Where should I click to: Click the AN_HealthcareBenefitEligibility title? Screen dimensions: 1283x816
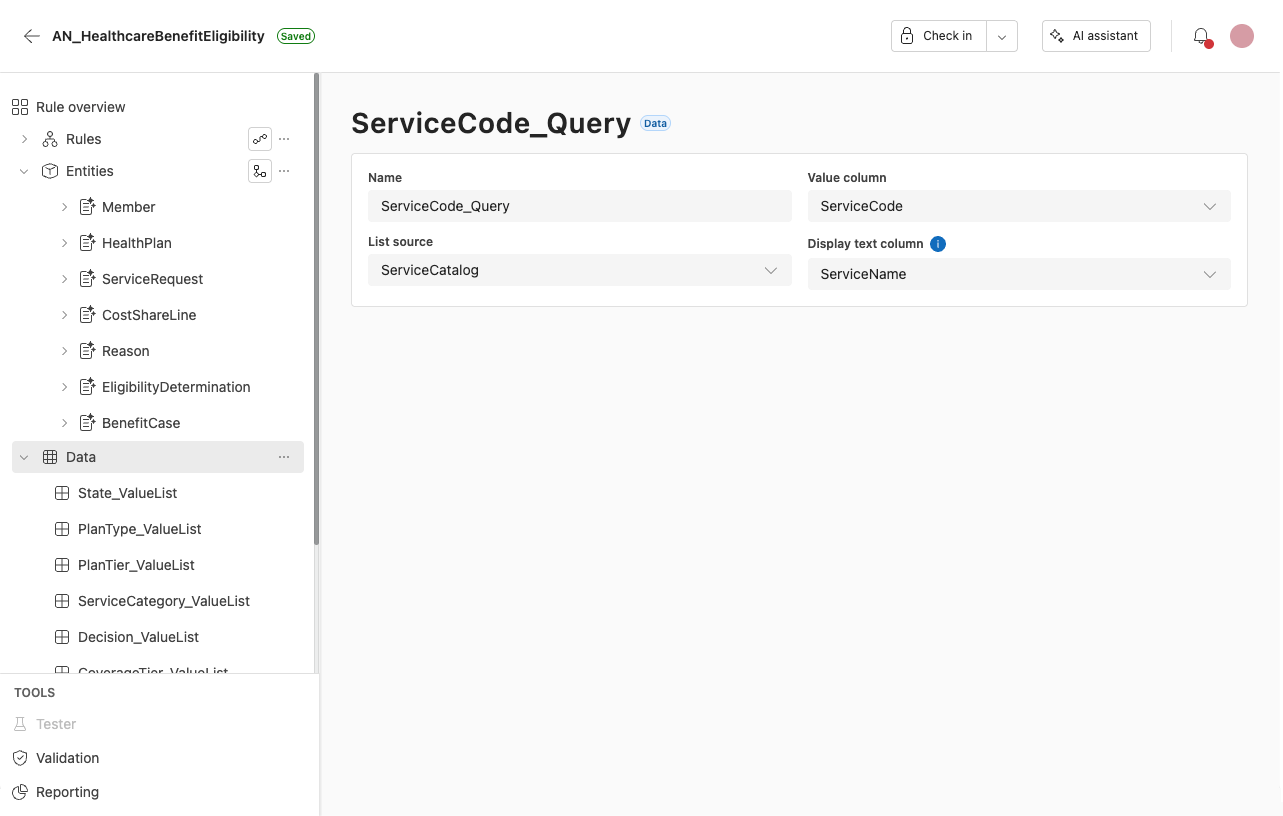158,36
